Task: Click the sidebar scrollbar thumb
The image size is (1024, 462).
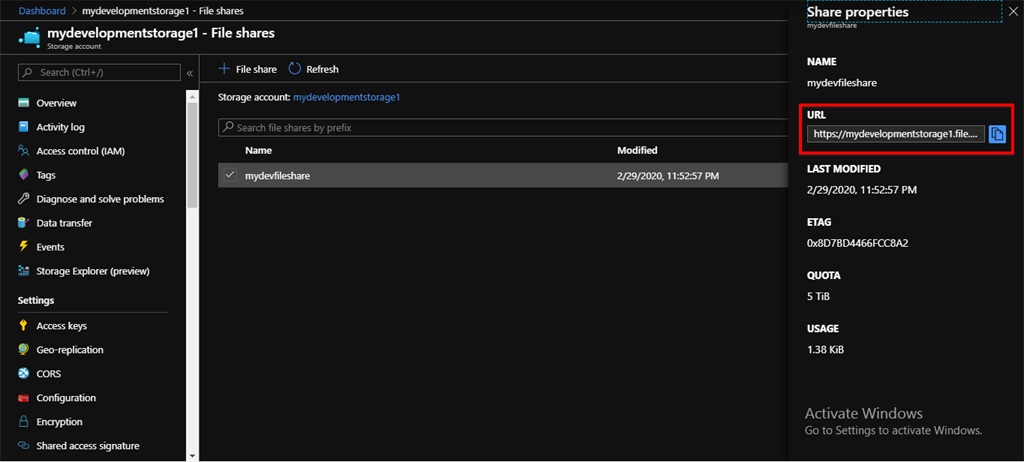Action: point(192,156)
